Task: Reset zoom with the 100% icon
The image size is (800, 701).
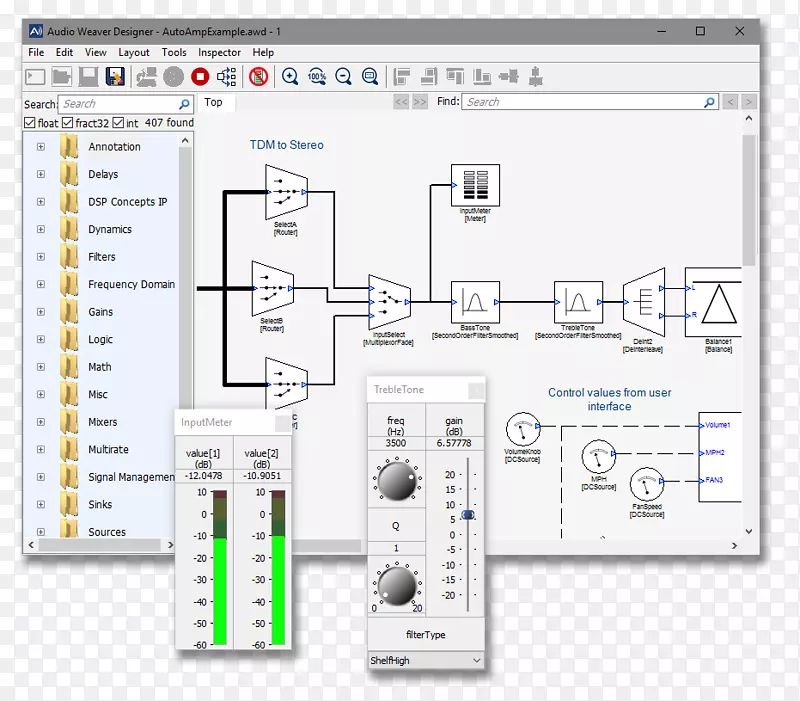Action: coord(317,76)
